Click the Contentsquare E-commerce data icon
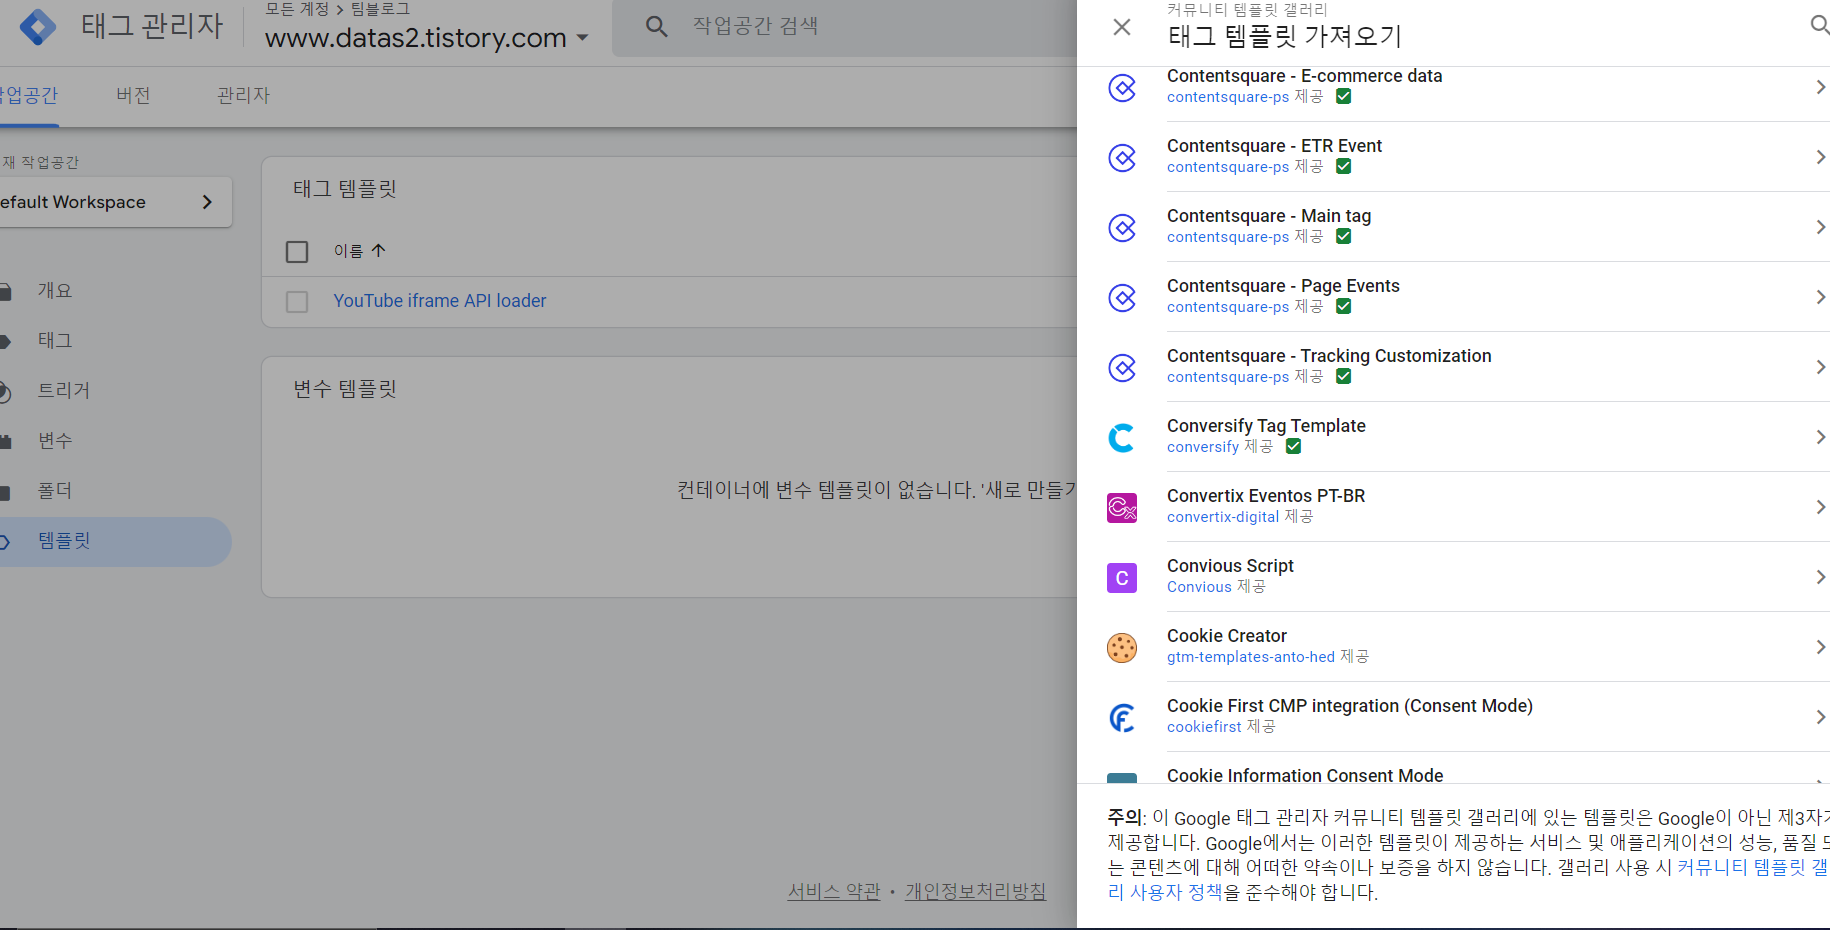 point(1122,88)
